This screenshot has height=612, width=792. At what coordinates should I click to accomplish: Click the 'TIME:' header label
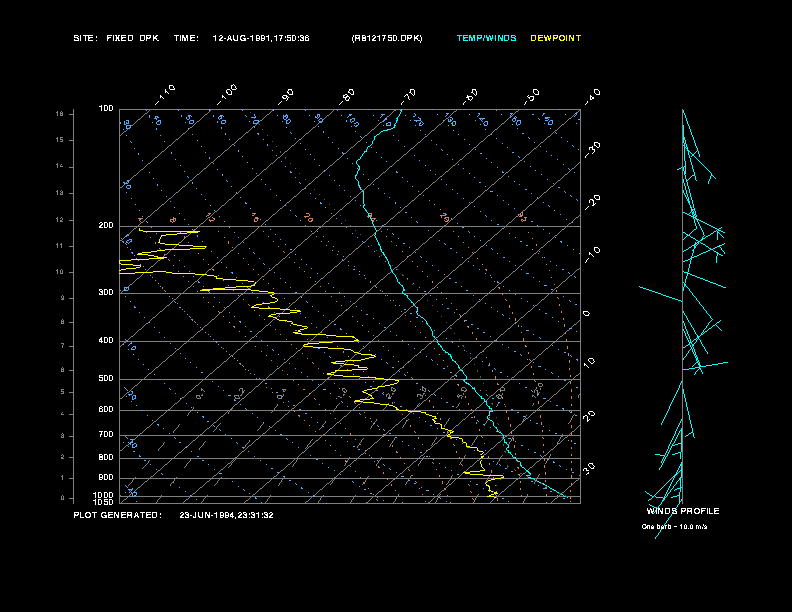pos(186,38)
